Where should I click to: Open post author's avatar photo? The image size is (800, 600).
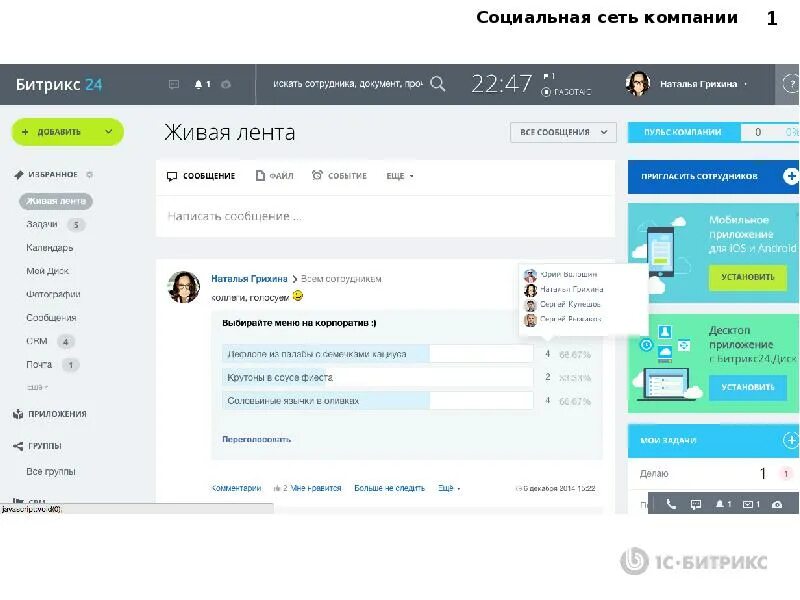(184, 287)
